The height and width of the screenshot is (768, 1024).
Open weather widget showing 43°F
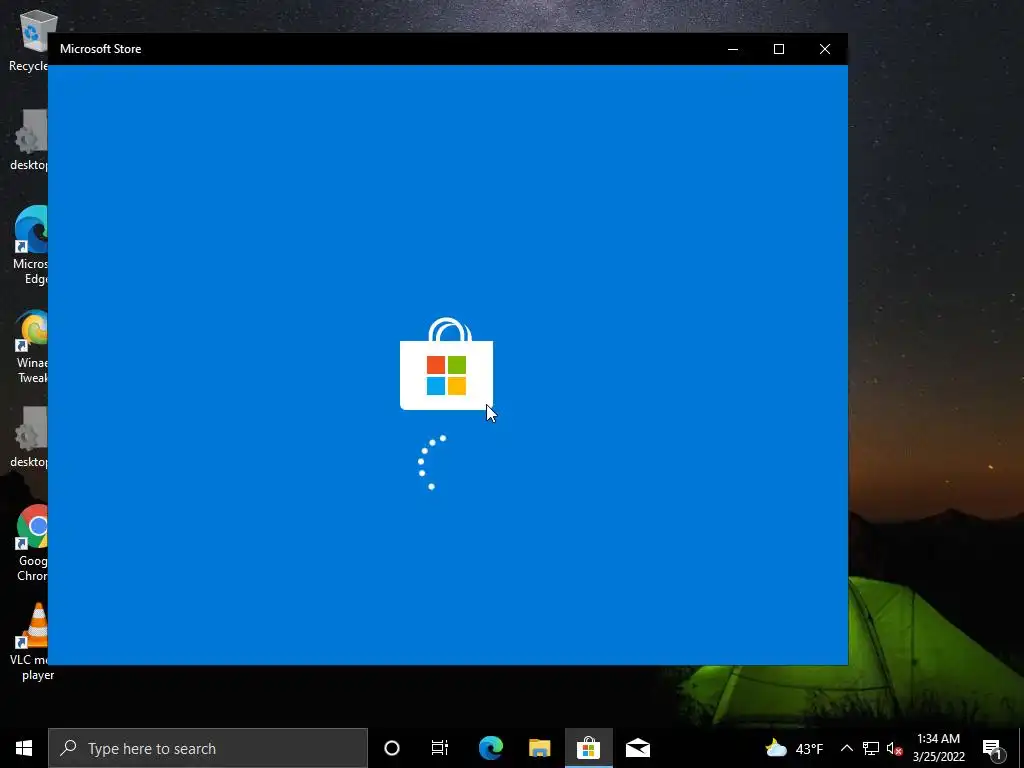[793, 748]
